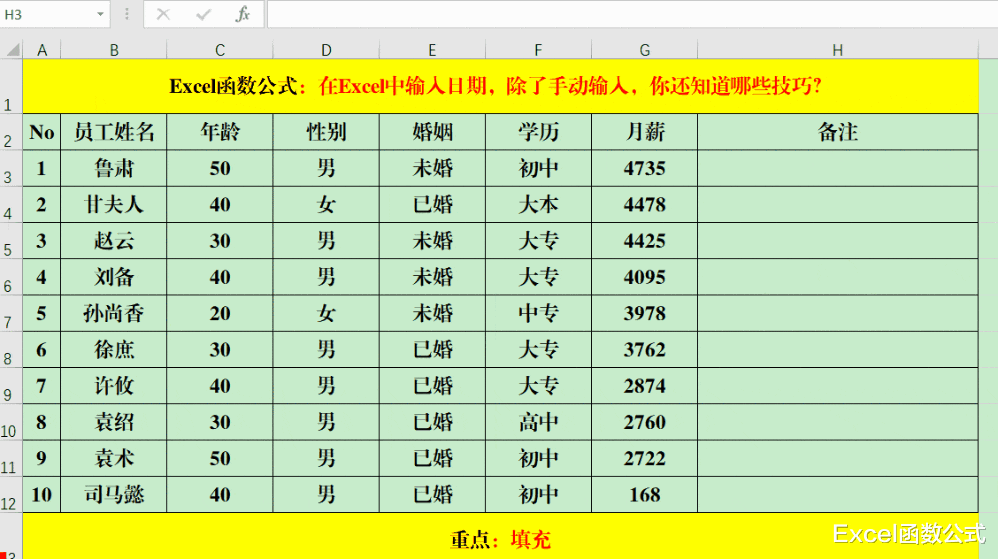
Task: Click the 学历 header cell
Action: pyautogui.click(x=538, y=132)
